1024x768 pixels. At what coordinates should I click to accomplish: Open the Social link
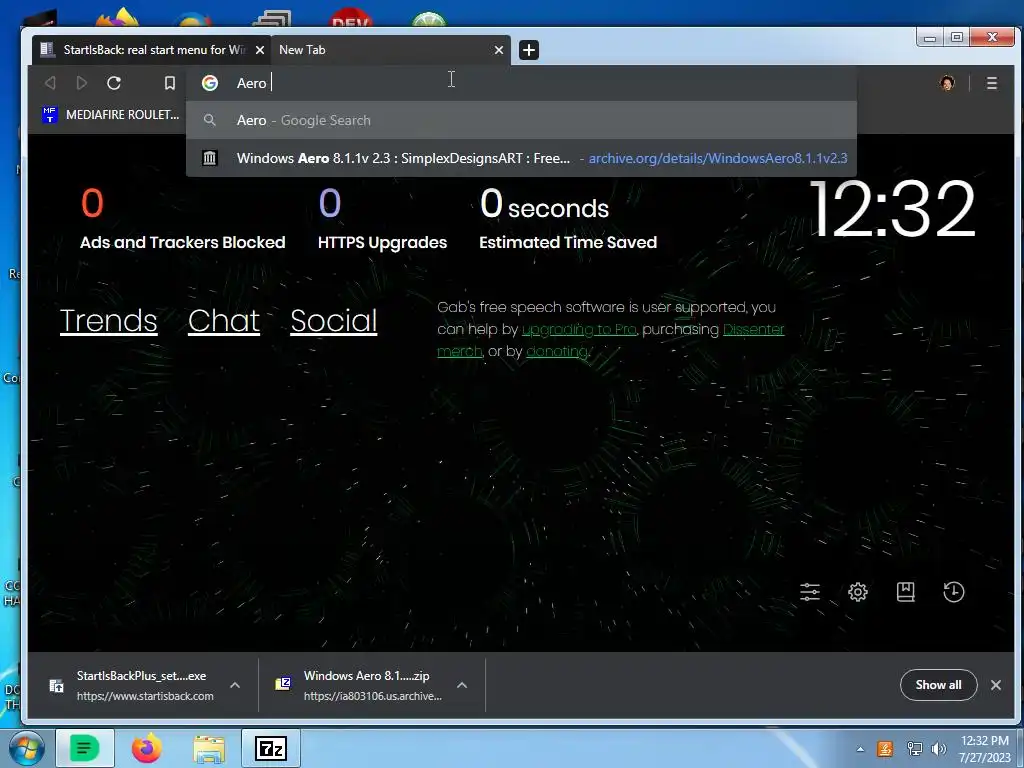coord(334,321)
